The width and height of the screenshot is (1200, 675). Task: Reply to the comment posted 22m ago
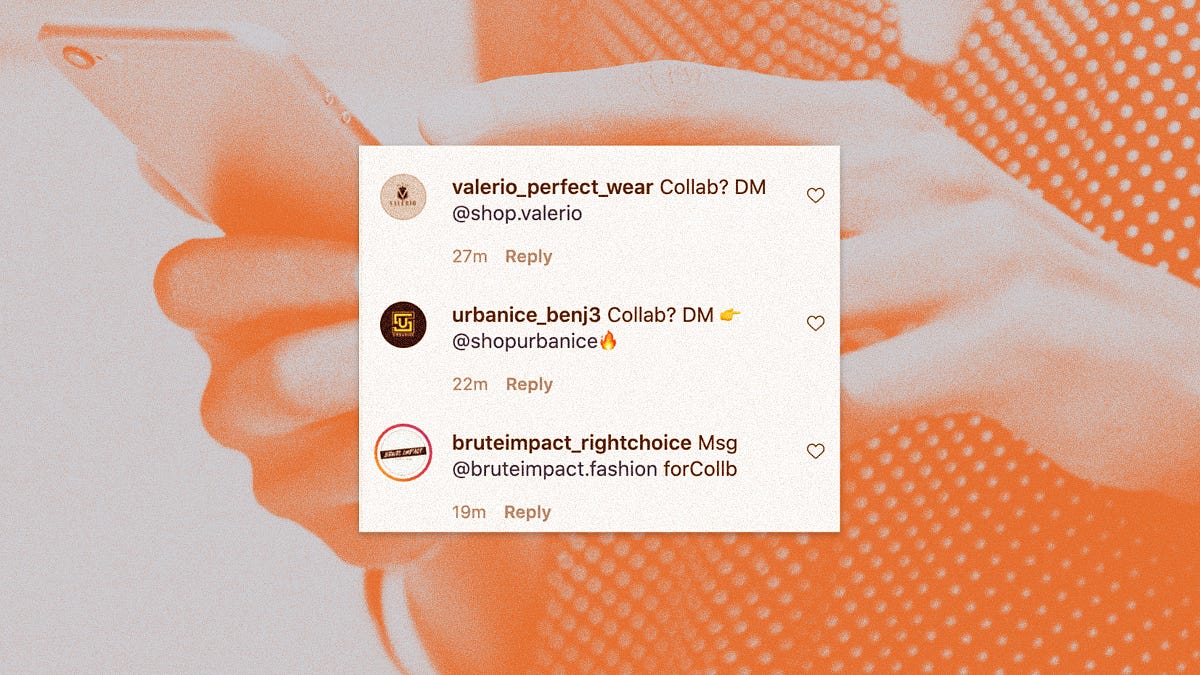point(529,384)
